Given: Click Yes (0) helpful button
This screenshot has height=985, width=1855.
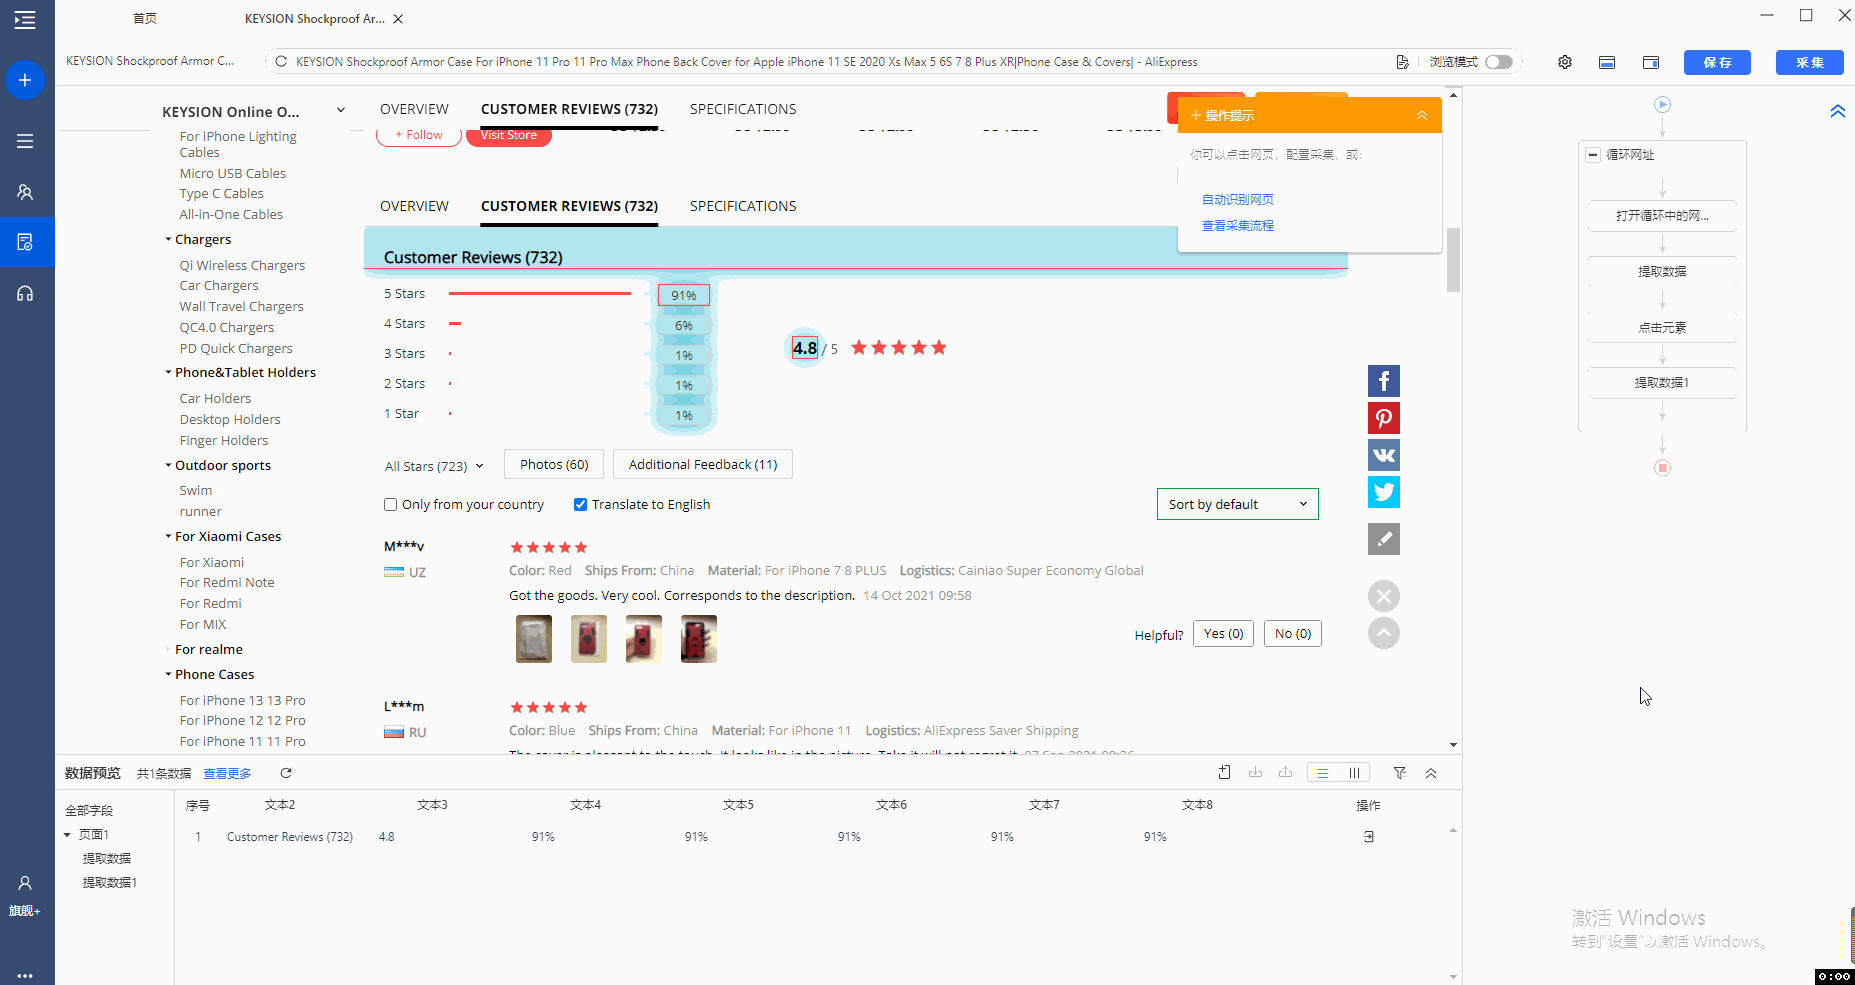Looking at the screenshot, I should click(1223, 634).
